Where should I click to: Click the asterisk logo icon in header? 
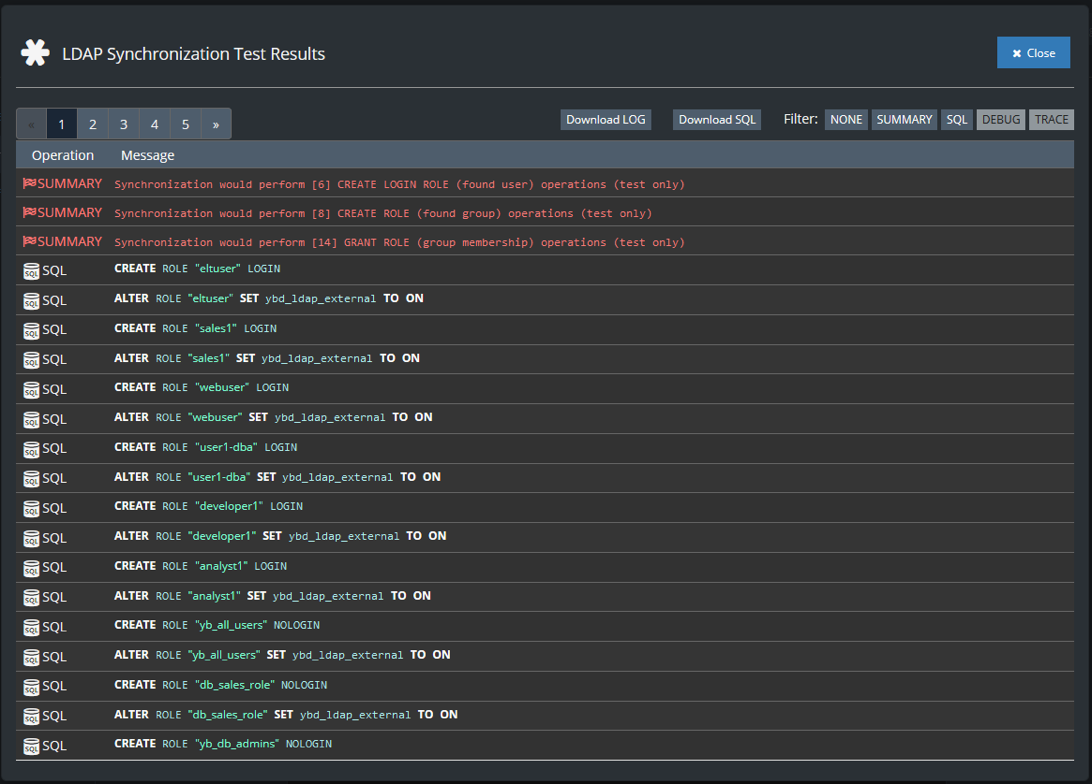35,53
